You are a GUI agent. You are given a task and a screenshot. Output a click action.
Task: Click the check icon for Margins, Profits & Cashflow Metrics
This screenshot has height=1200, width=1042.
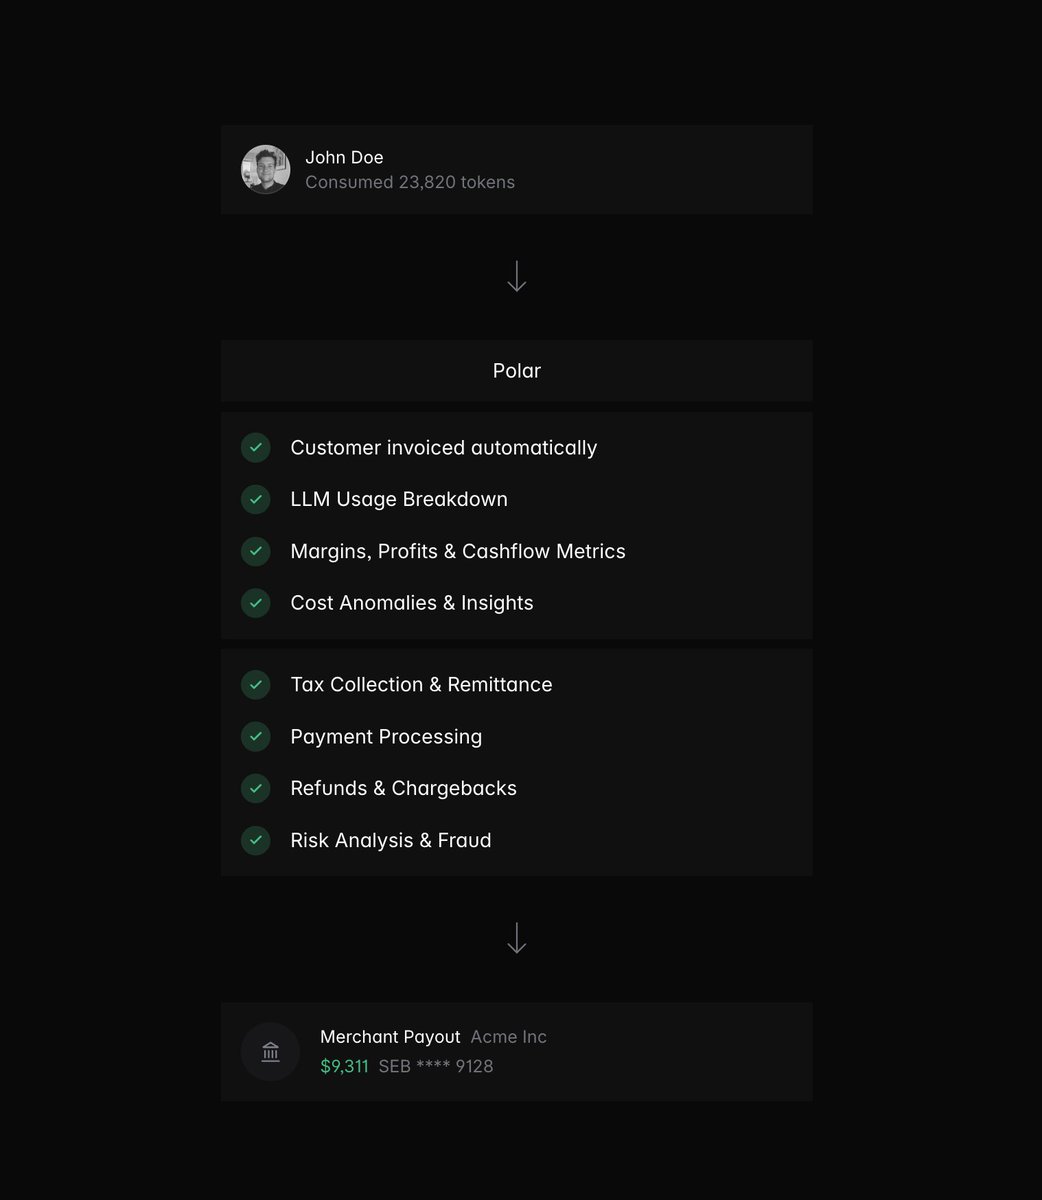[x=256, y=551]
